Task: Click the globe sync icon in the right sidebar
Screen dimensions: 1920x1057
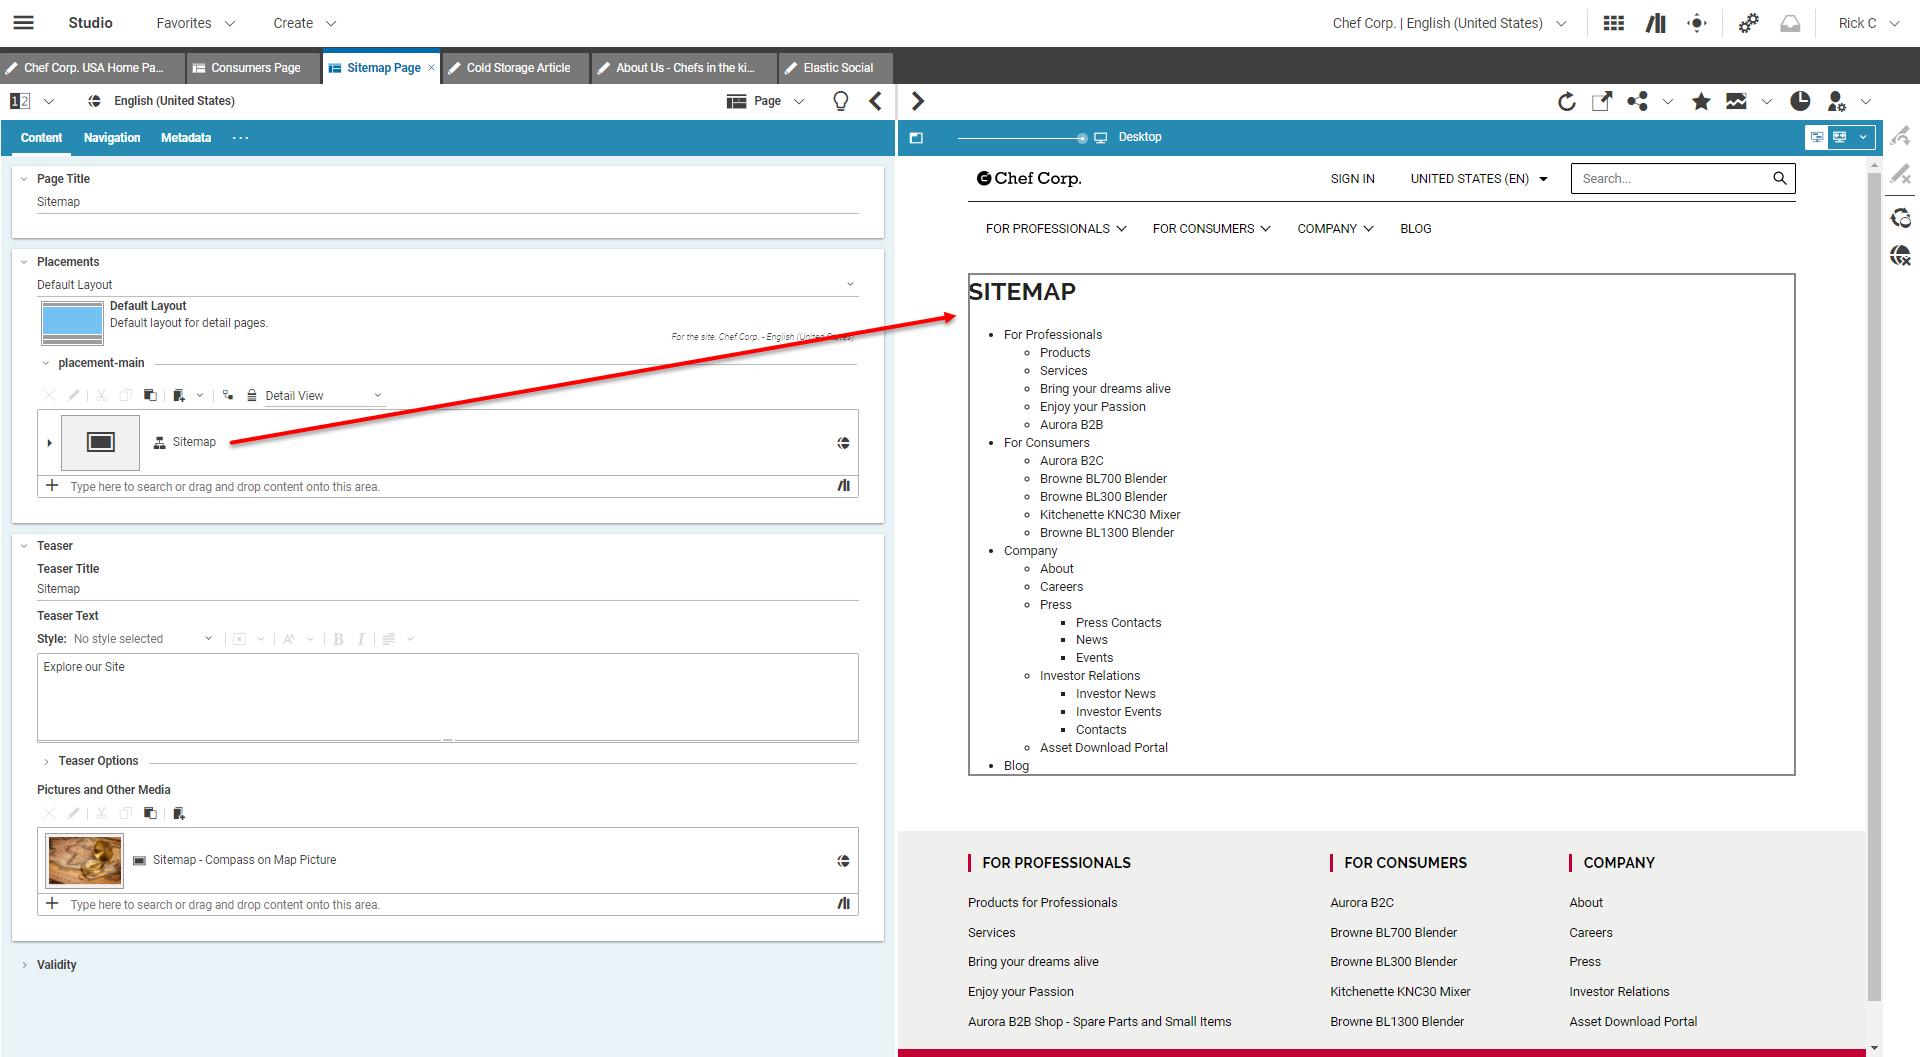Action: pos(1900,217)
